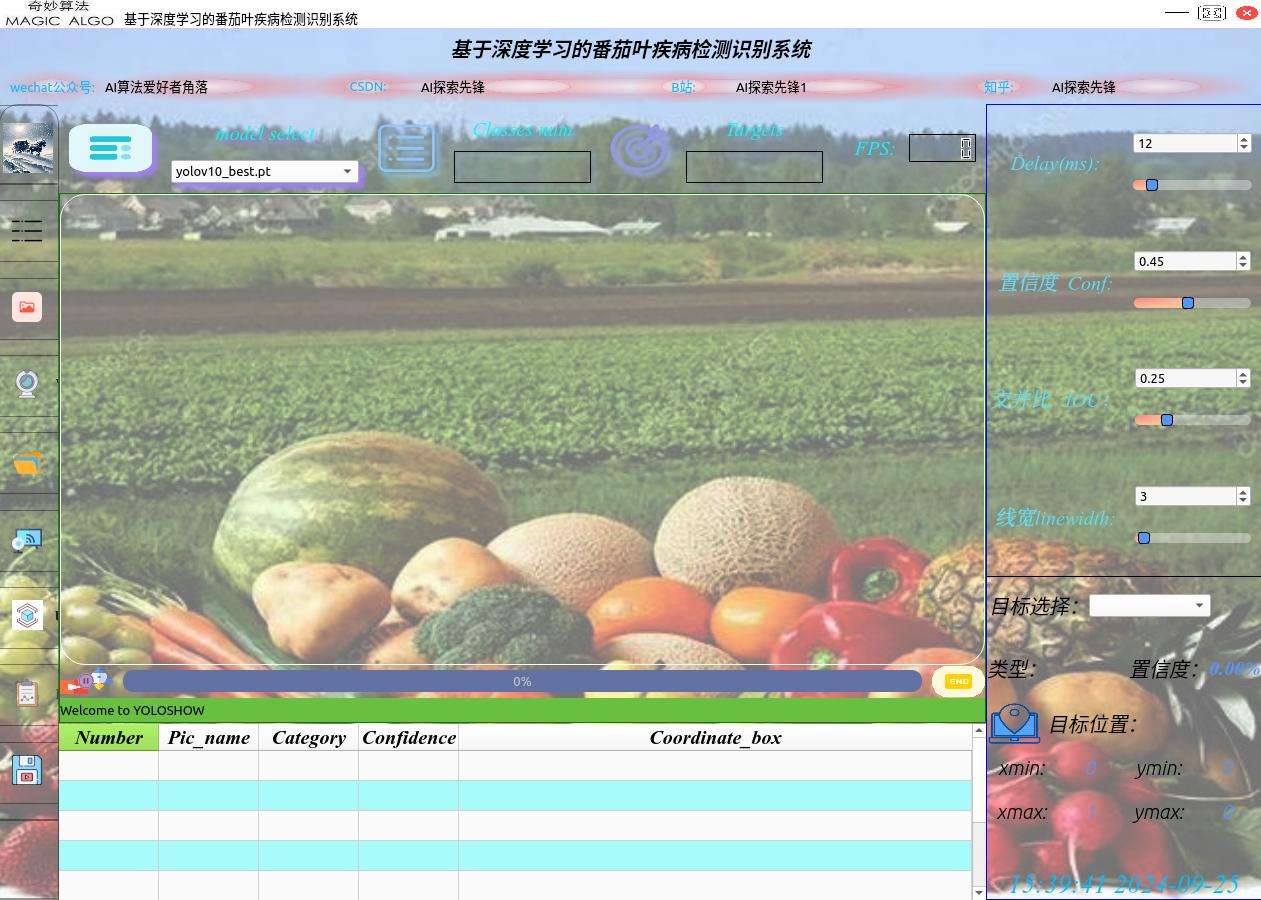Select the RTSP stream monitor icon

point(27,540)
